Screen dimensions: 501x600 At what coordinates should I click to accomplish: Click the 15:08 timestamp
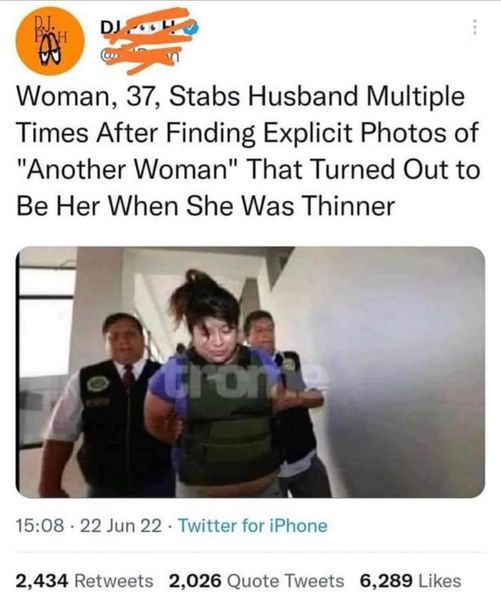[x=40, y=526]
